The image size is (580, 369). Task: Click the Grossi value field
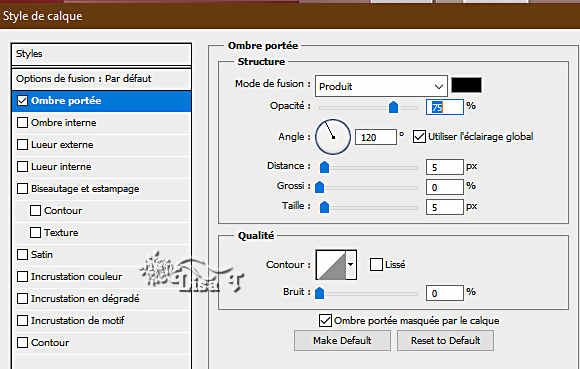[445, 187]
